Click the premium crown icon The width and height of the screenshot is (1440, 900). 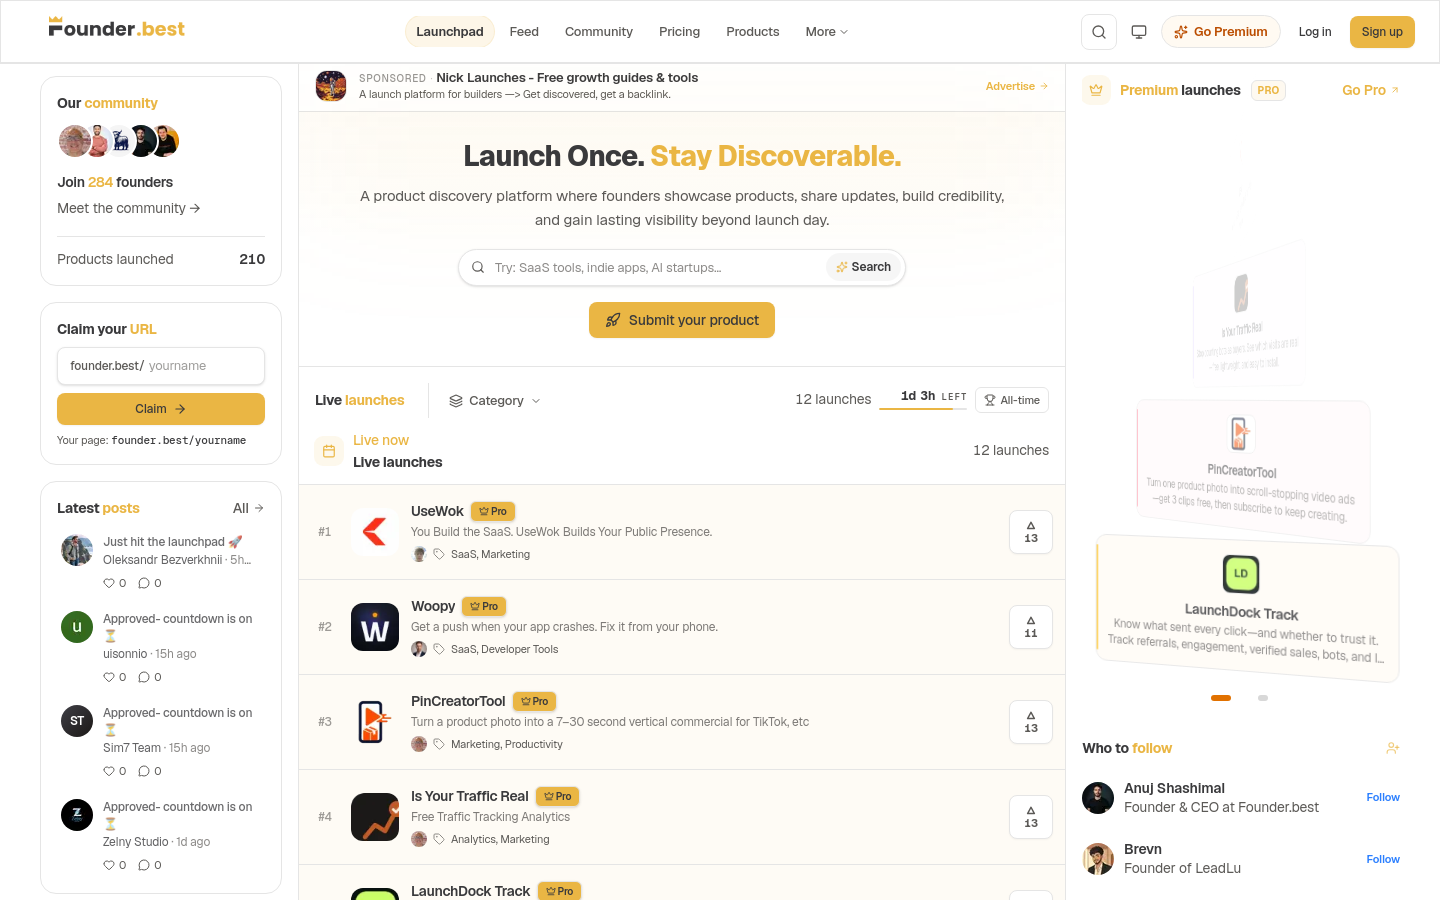(x=1096, y=90)
